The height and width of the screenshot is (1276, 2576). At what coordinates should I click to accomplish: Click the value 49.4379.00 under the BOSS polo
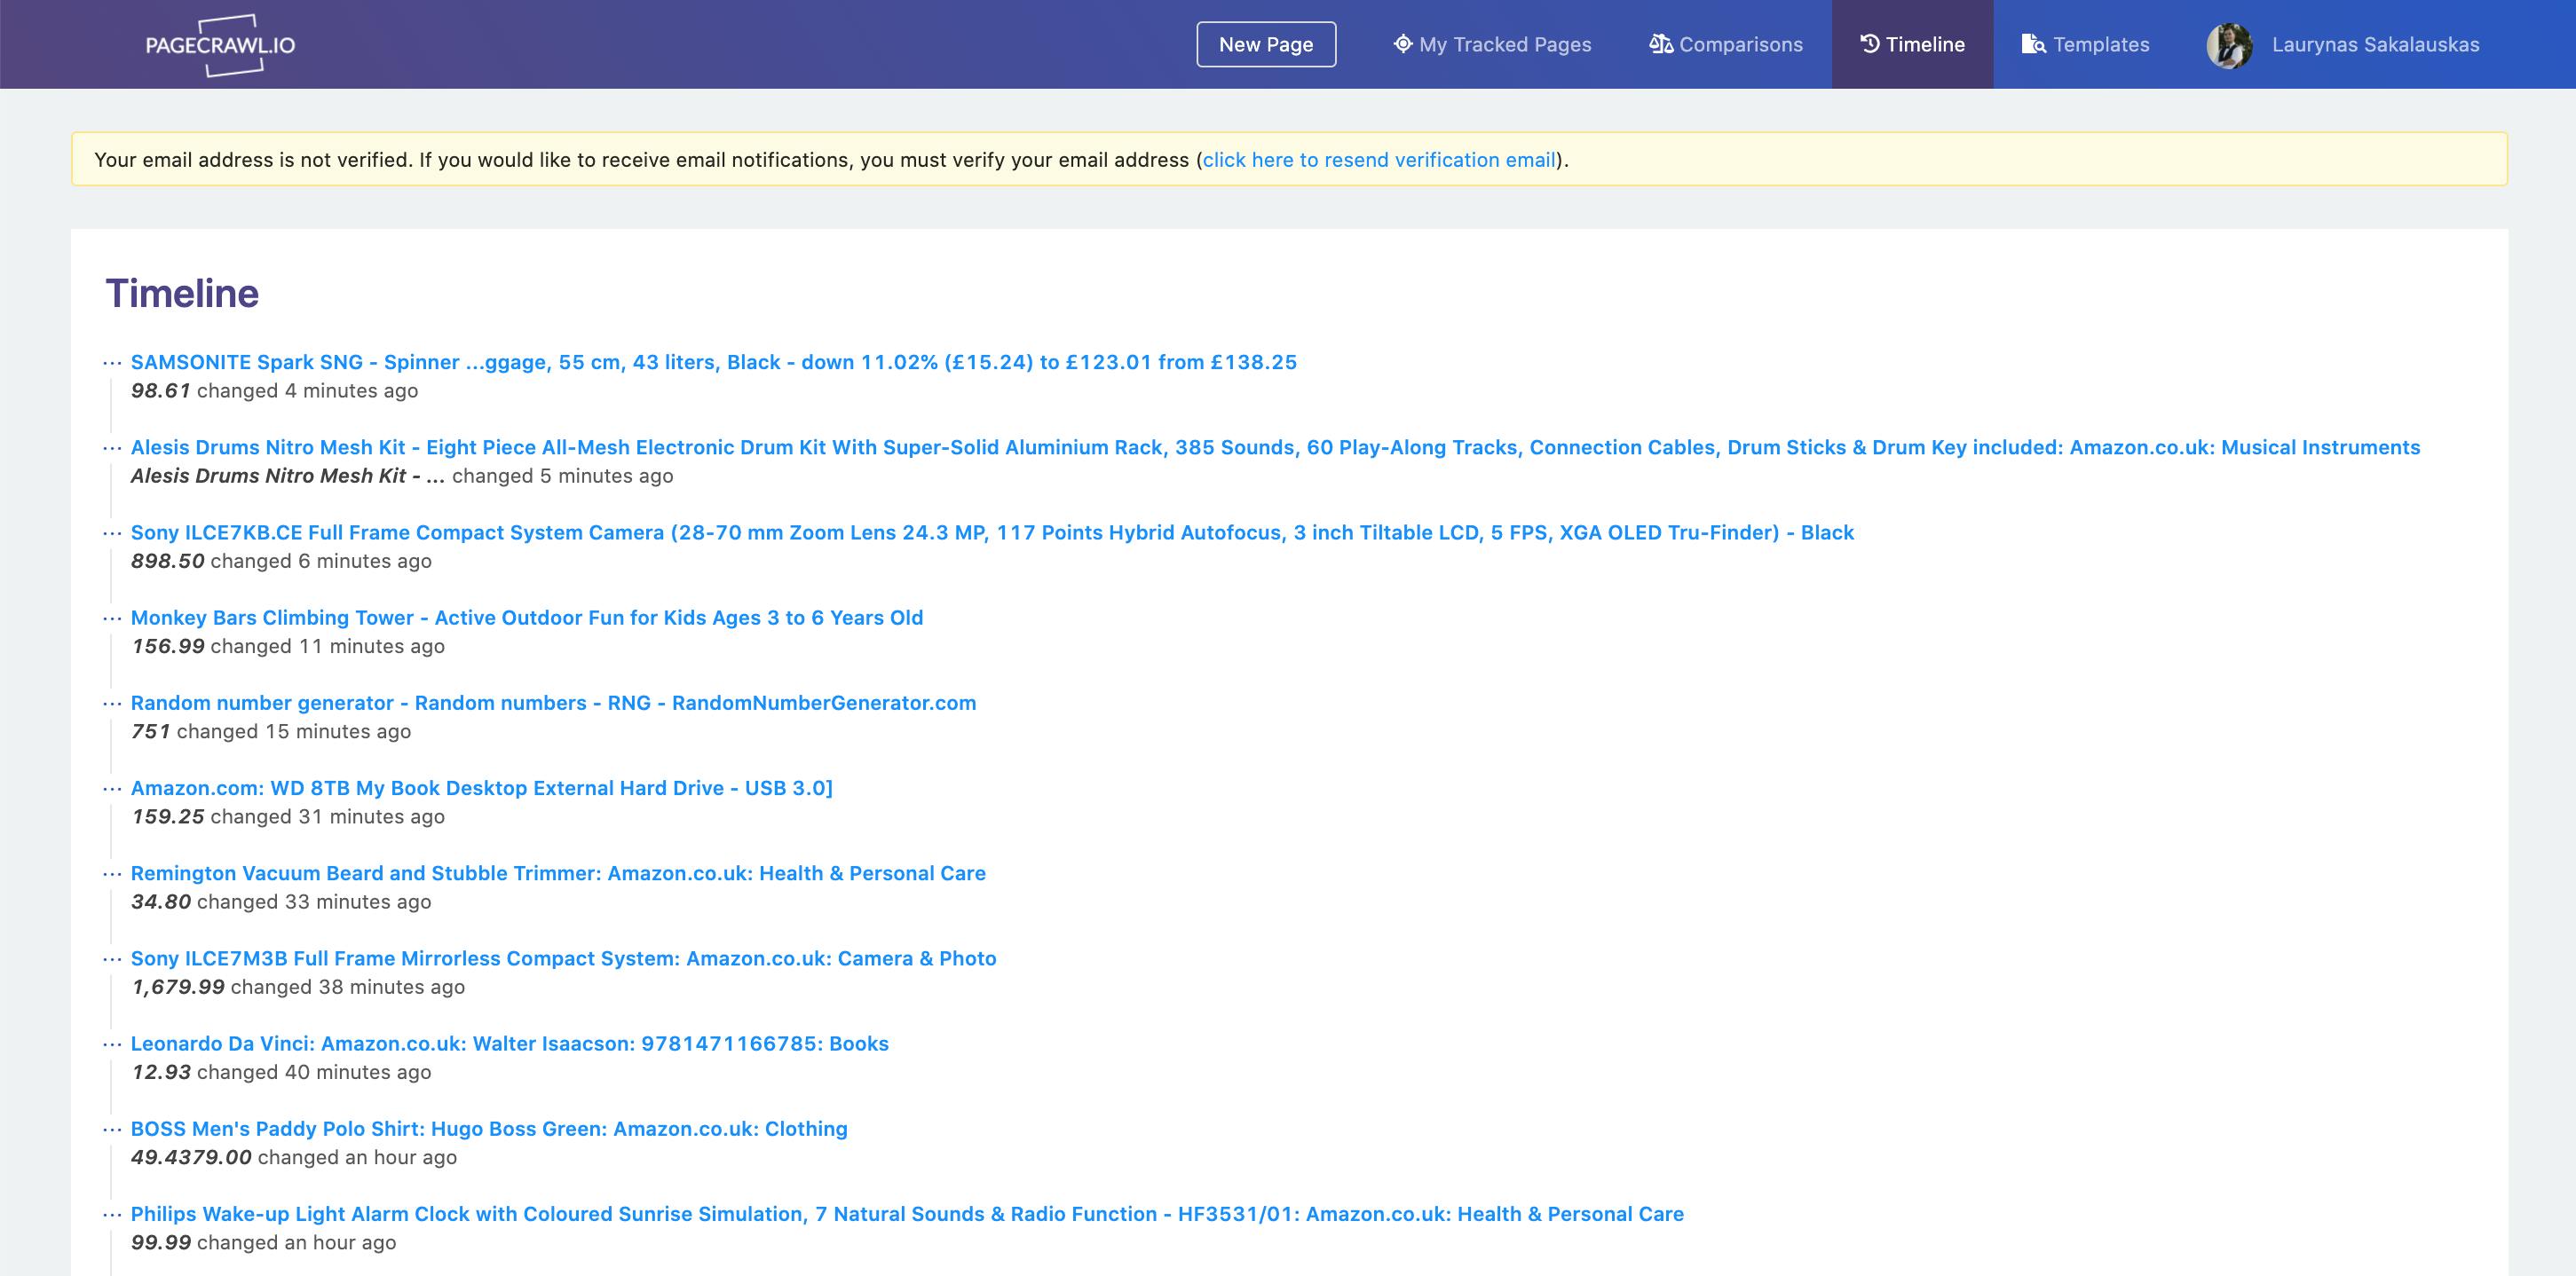tap(191, 1157)
